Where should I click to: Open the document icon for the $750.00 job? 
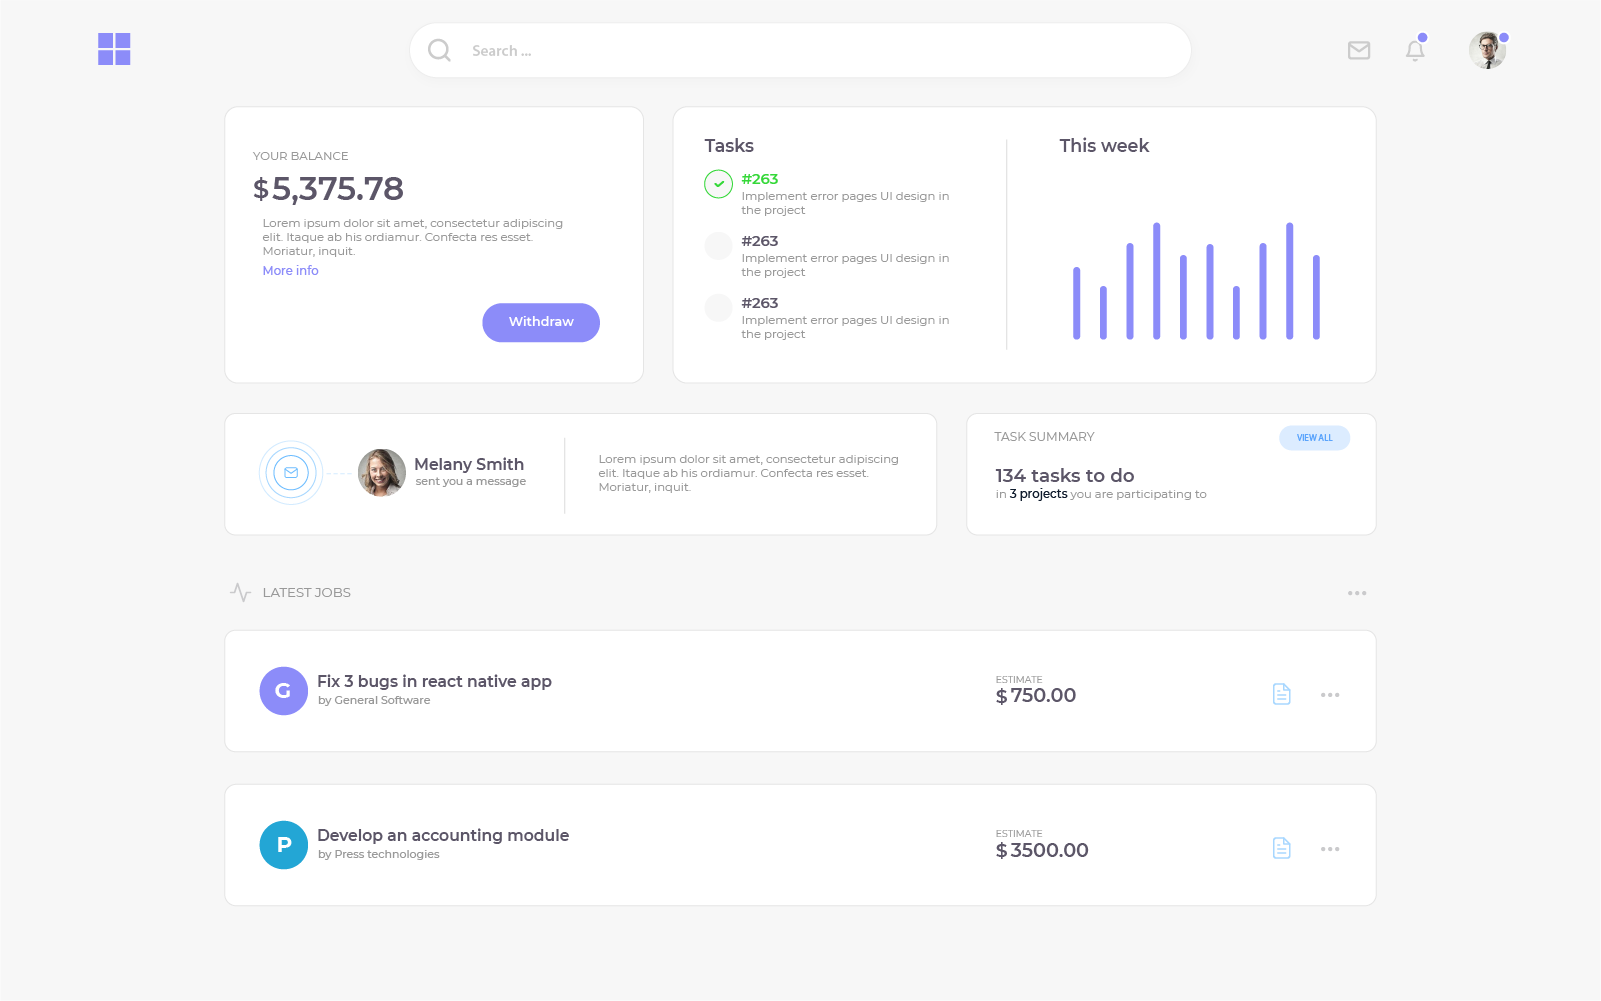click(x=1281, y=694)
